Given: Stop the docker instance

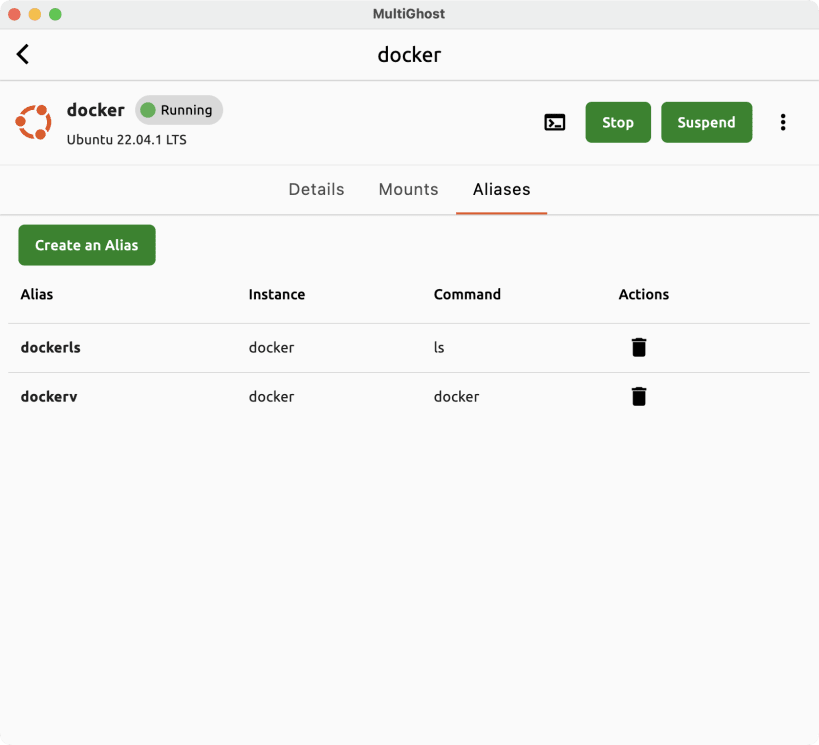Looking at the screenshot, I should tap(618, 122).
